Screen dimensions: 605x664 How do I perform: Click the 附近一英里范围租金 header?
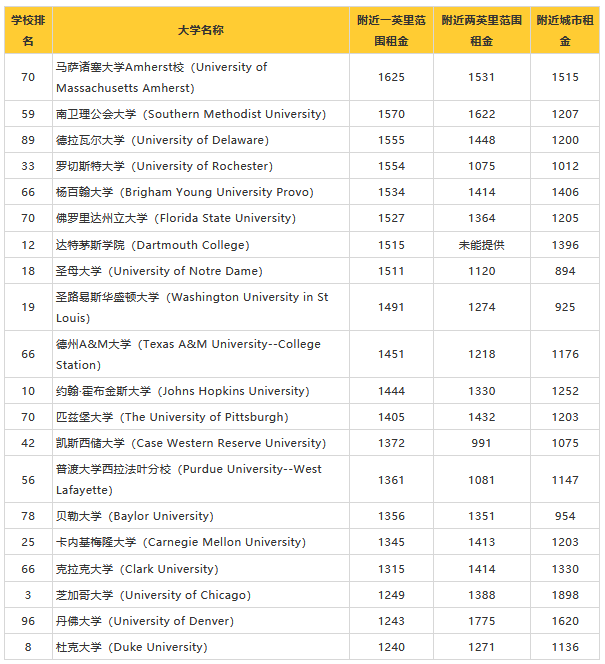pos(391,30)
